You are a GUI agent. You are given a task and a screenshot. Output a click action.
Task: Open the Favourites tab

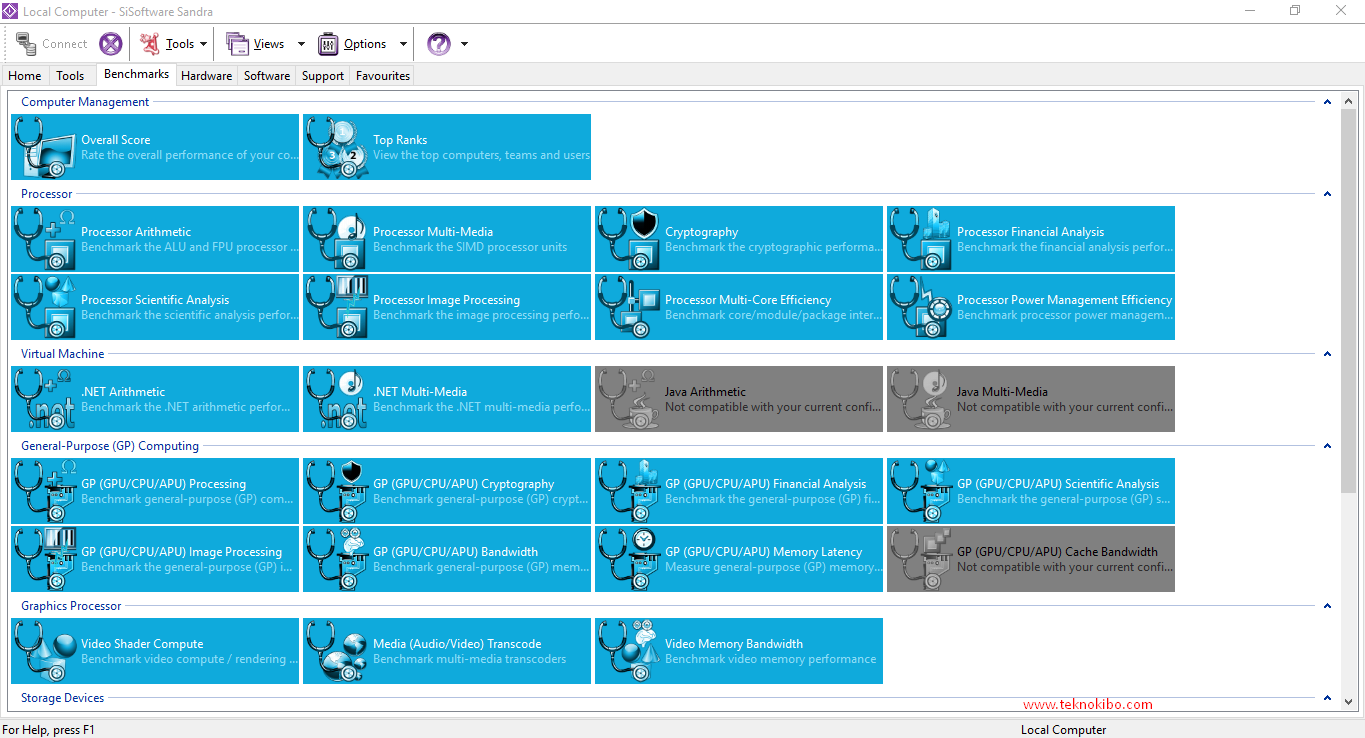383,76
